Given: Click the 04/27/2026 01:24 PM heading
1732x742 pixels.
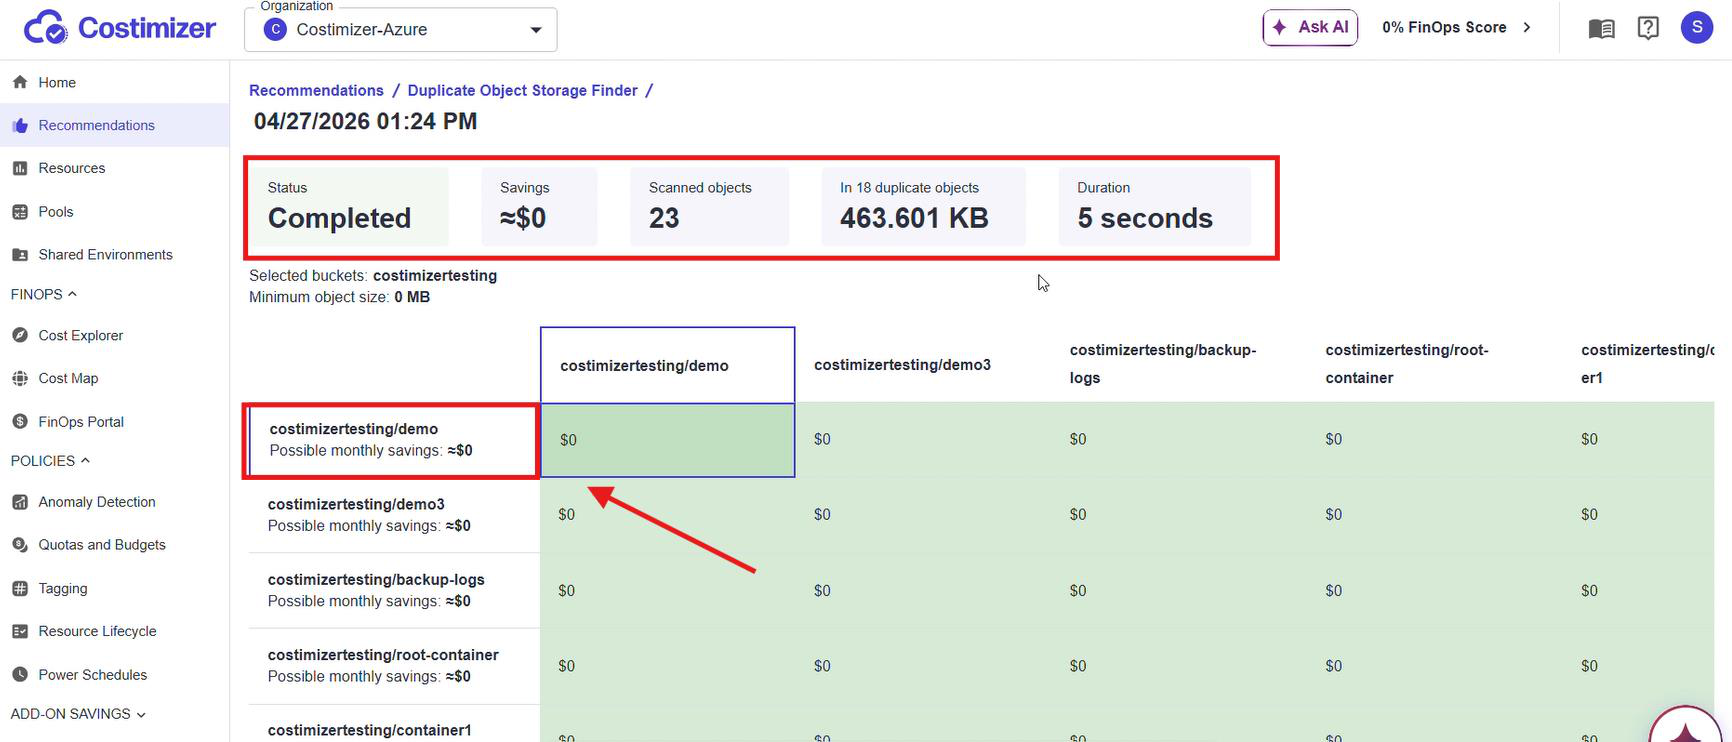Looking at the screenshot, I should 366,121.
